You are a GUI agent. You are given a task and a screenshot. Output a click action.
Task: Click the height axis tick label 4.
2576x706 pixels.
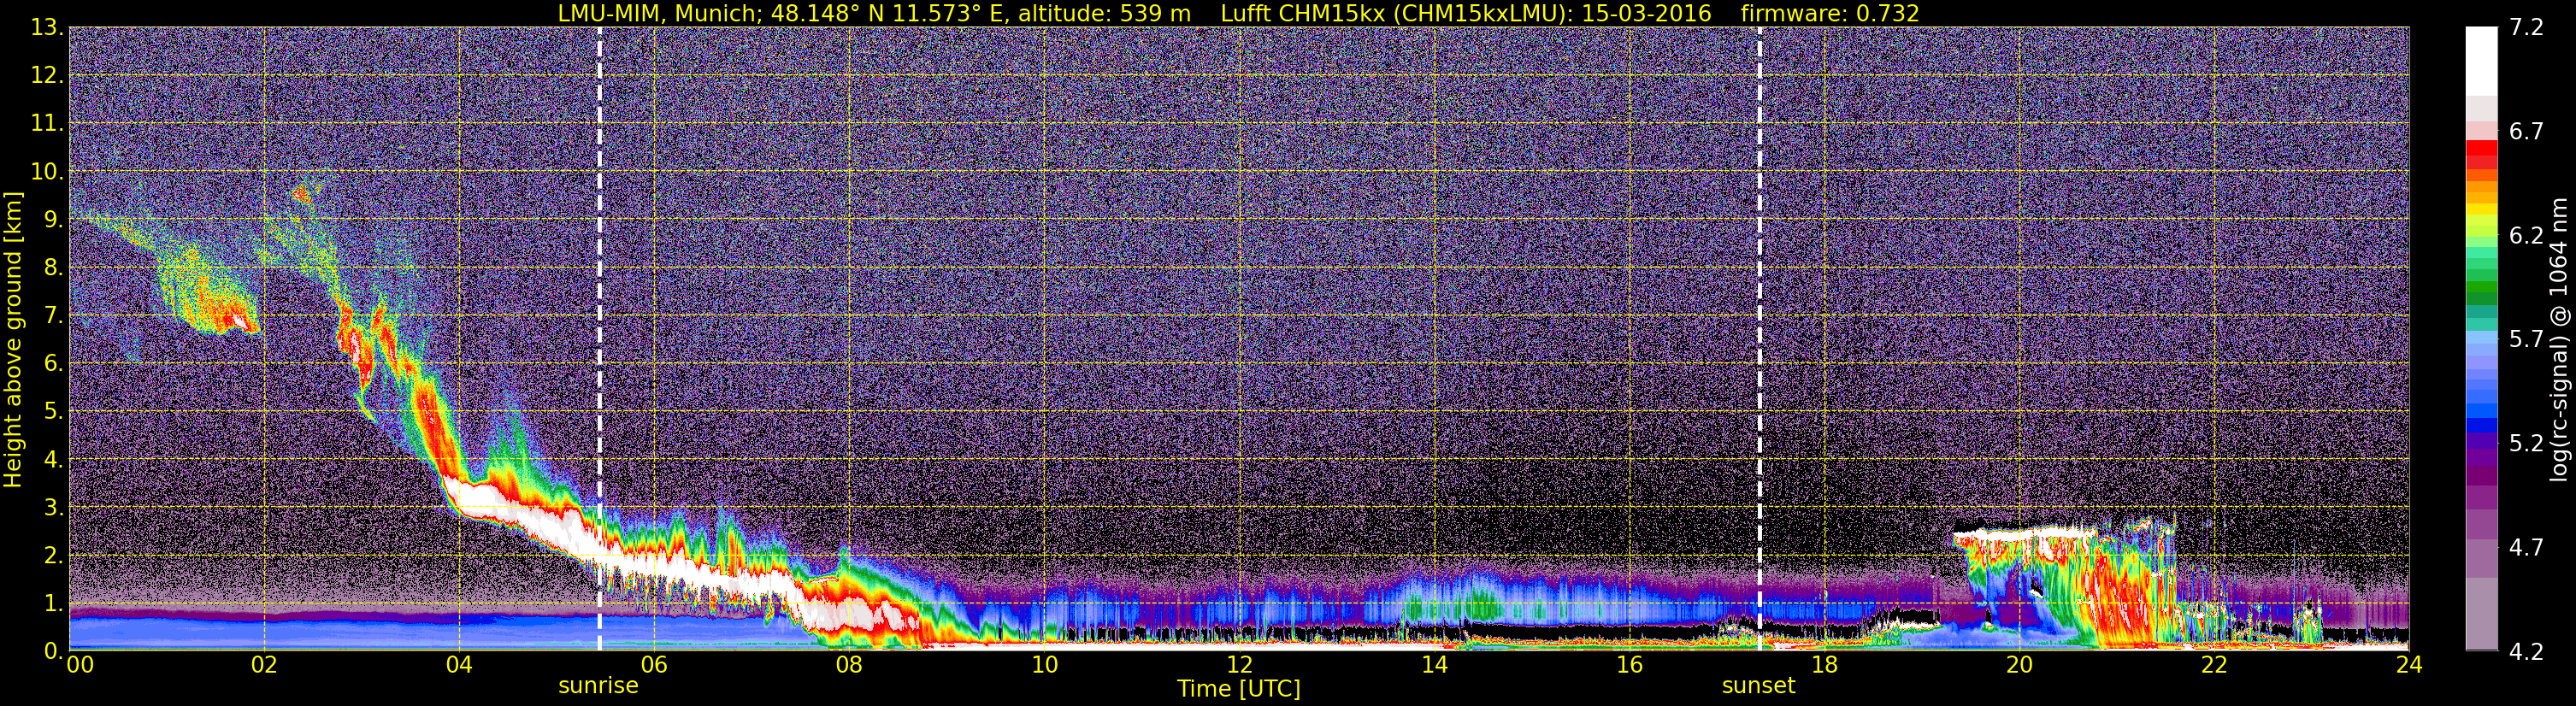tap(54, 459)
